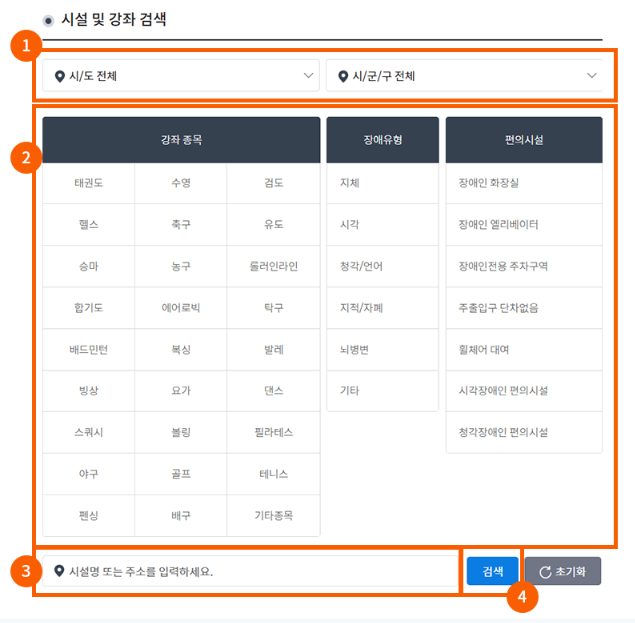Click the blue 검색 search button
Screen dimensions: 635x623
point(492,571)
